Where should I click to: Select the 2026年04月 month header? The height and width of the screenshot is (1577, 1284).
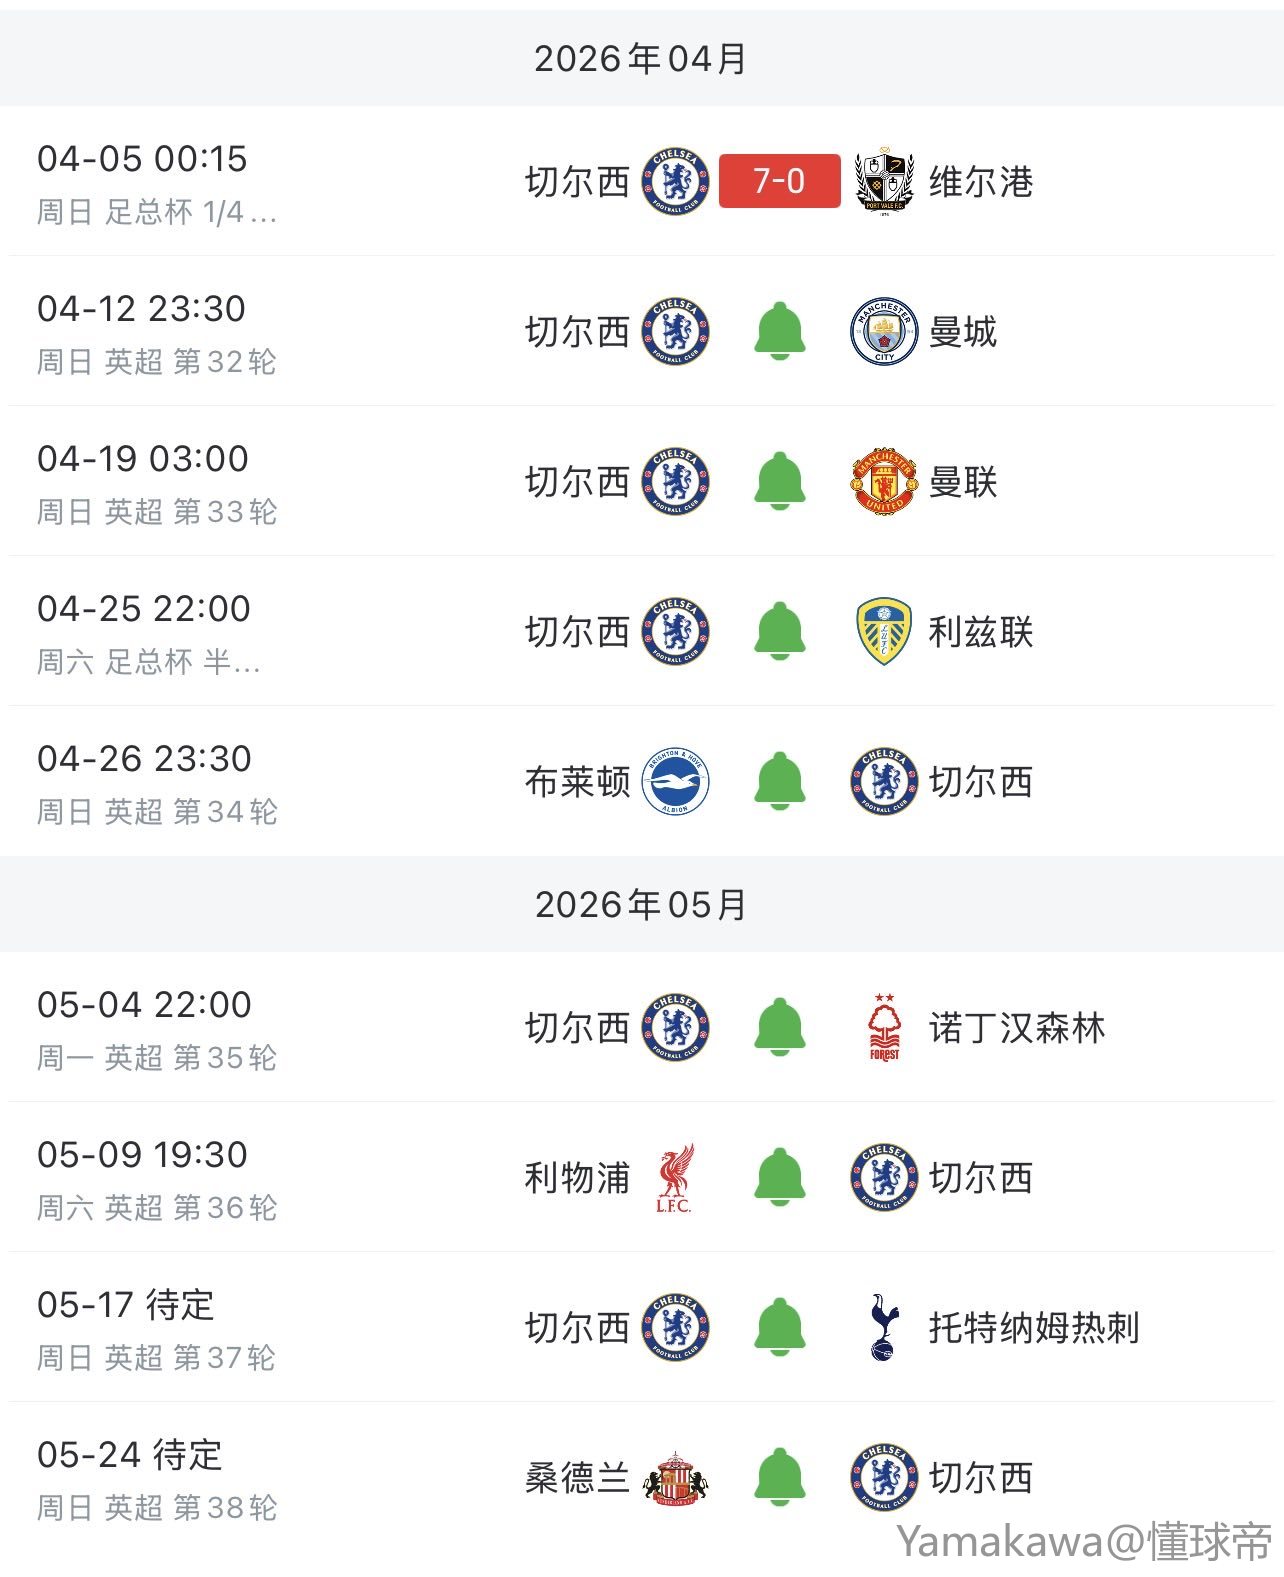(x=641, y=59)
